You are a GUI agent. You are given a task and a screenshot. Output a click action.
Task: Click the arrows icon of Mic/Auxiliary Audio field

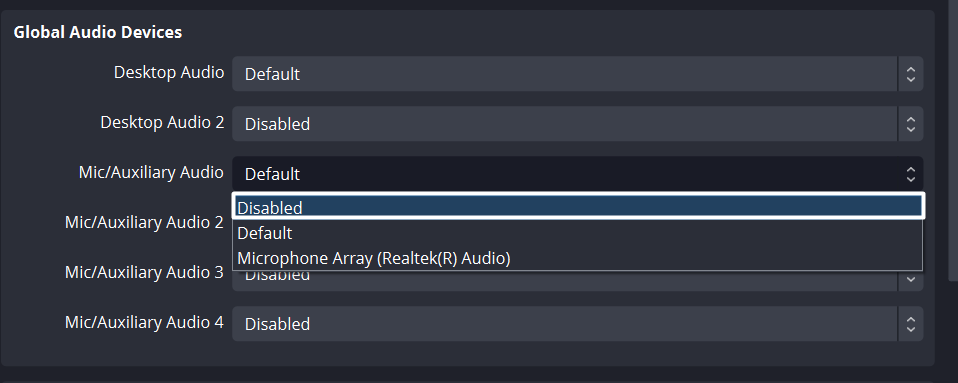coord(910,174)
